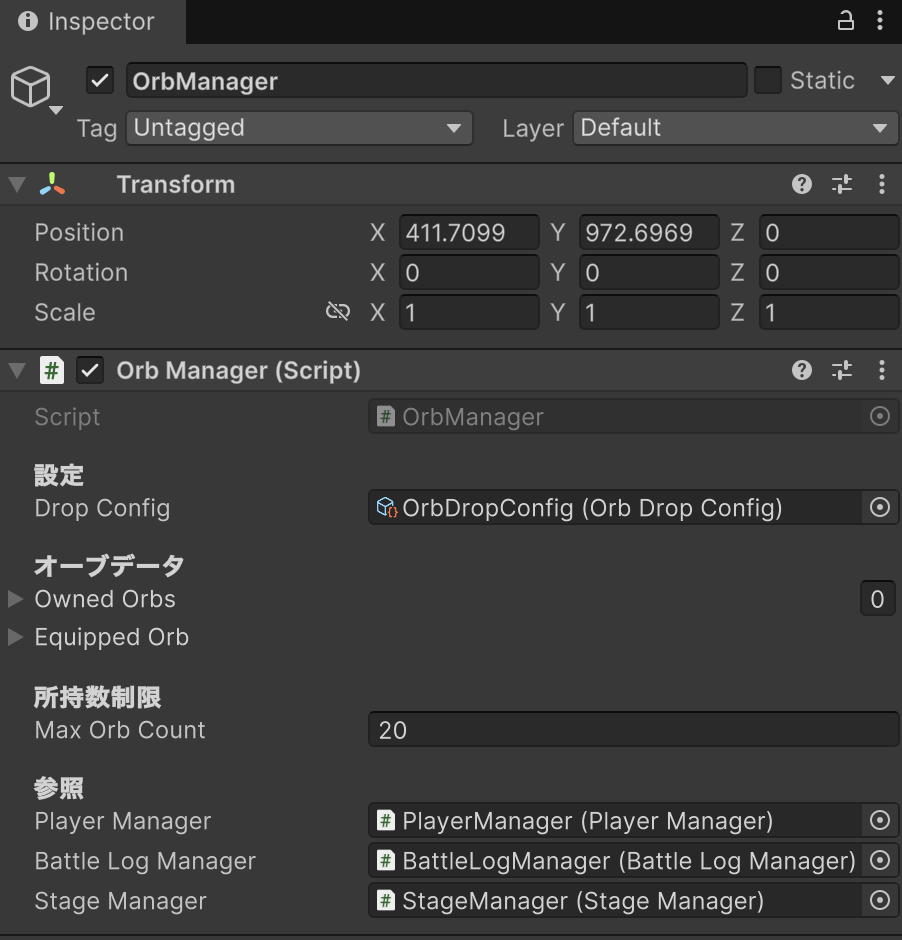Open the Layer dropdown showing Default
Viewport: 902px width, 940px height.
(x=735, y=128)
